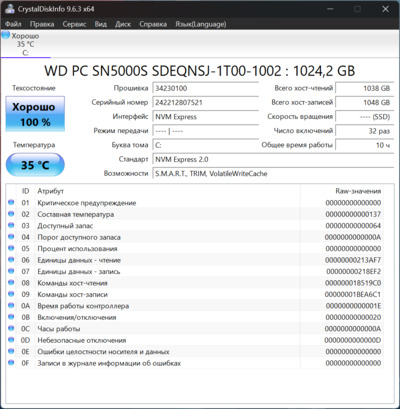Open the Файл menu

point(13,24)
